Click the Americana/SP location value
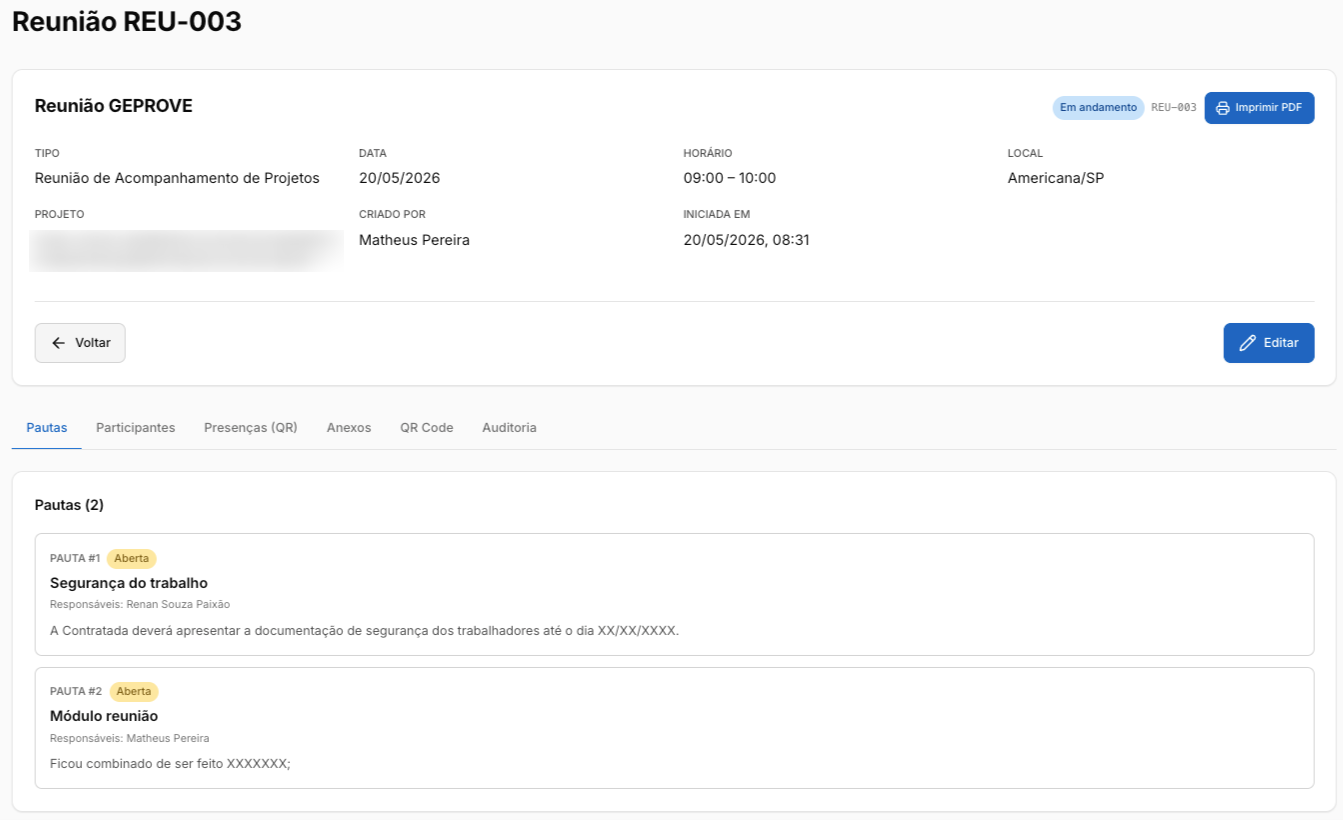This screenshot has height=820, width=1343. pyautogui.click(x=1056, y=179)
